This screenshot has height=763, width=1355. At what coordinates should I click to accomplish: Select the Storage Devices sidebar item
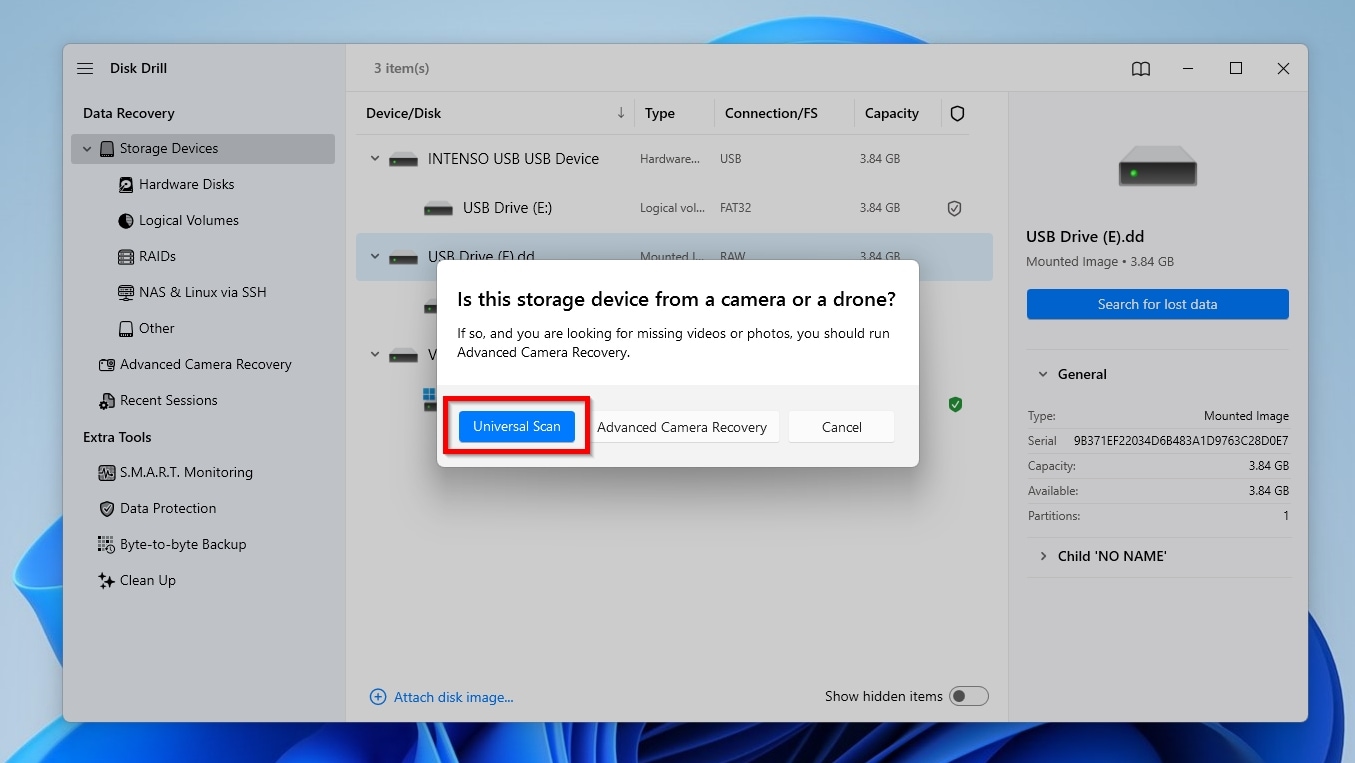pos(203,148)
